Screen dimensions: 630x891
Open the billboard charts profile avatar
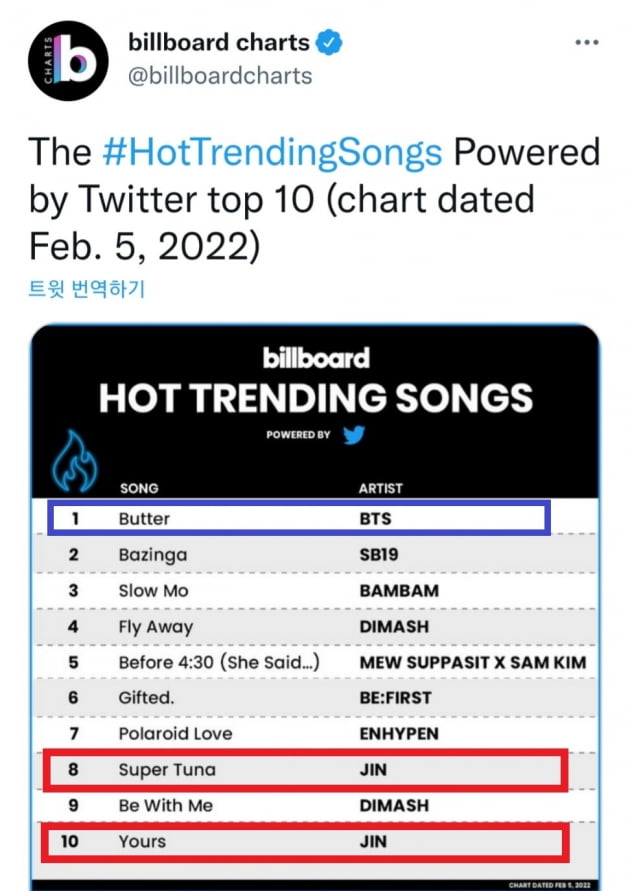coord(68,61)
